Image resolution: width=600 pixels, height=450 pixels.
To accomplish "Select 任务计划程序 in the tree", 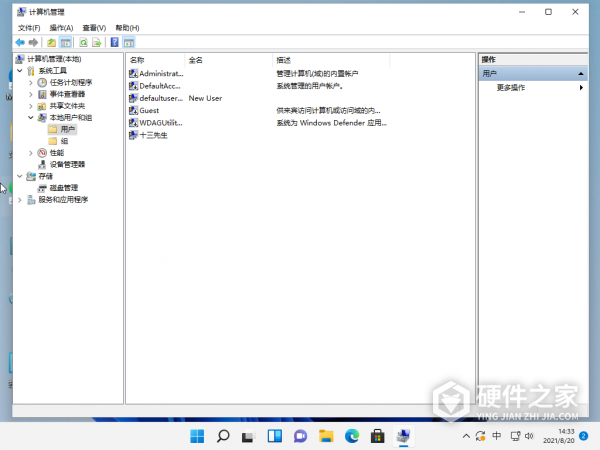I will pos(71,83).
